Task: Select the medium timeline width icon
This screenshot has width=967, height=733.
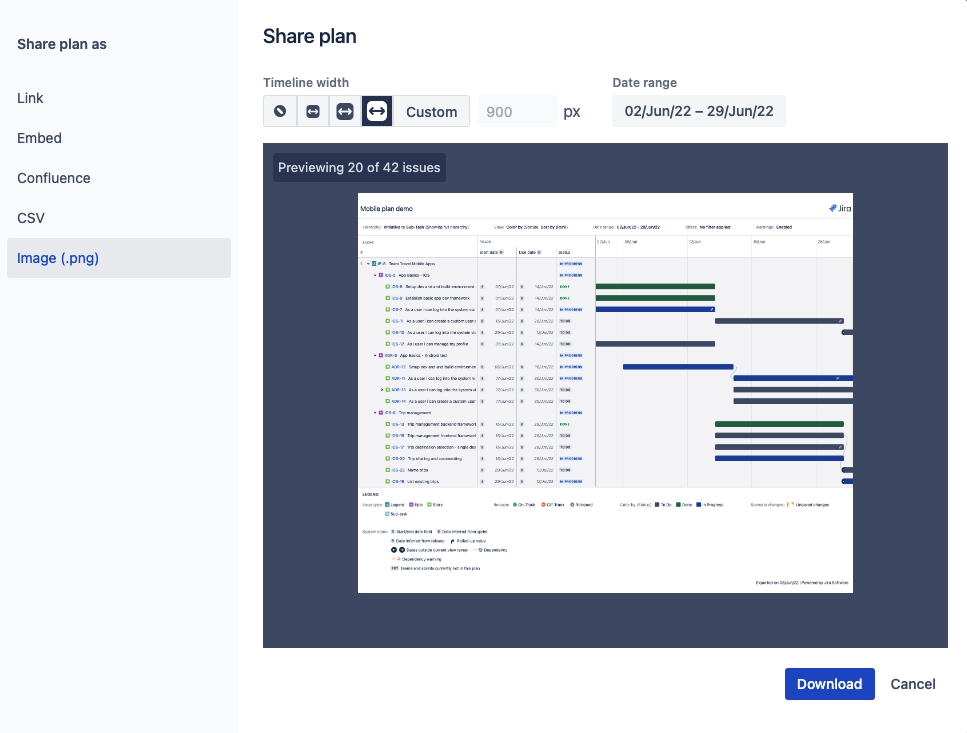Action: click(344, 111)
